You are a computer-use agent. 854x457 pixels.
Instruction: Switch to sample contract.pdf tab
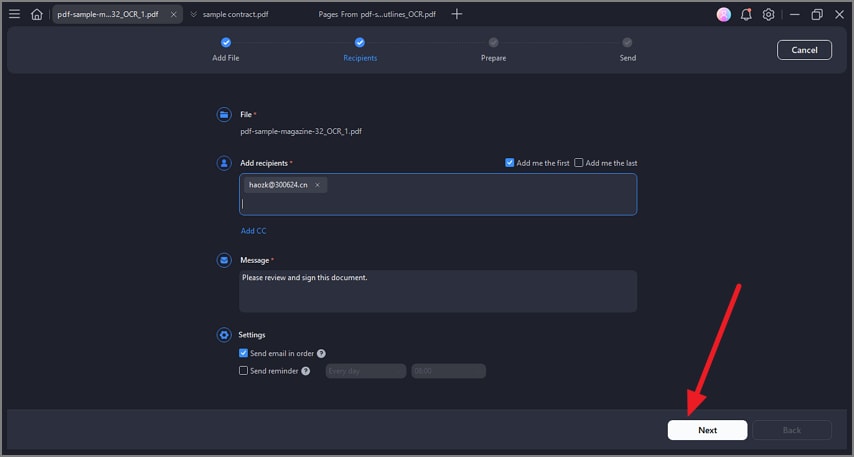point(236,14)
